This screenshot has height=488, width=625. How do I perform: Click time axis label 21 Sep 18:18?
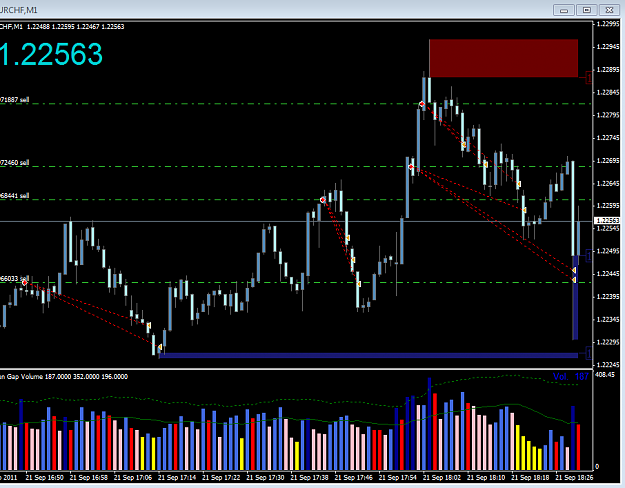click(x=530, y=477)
